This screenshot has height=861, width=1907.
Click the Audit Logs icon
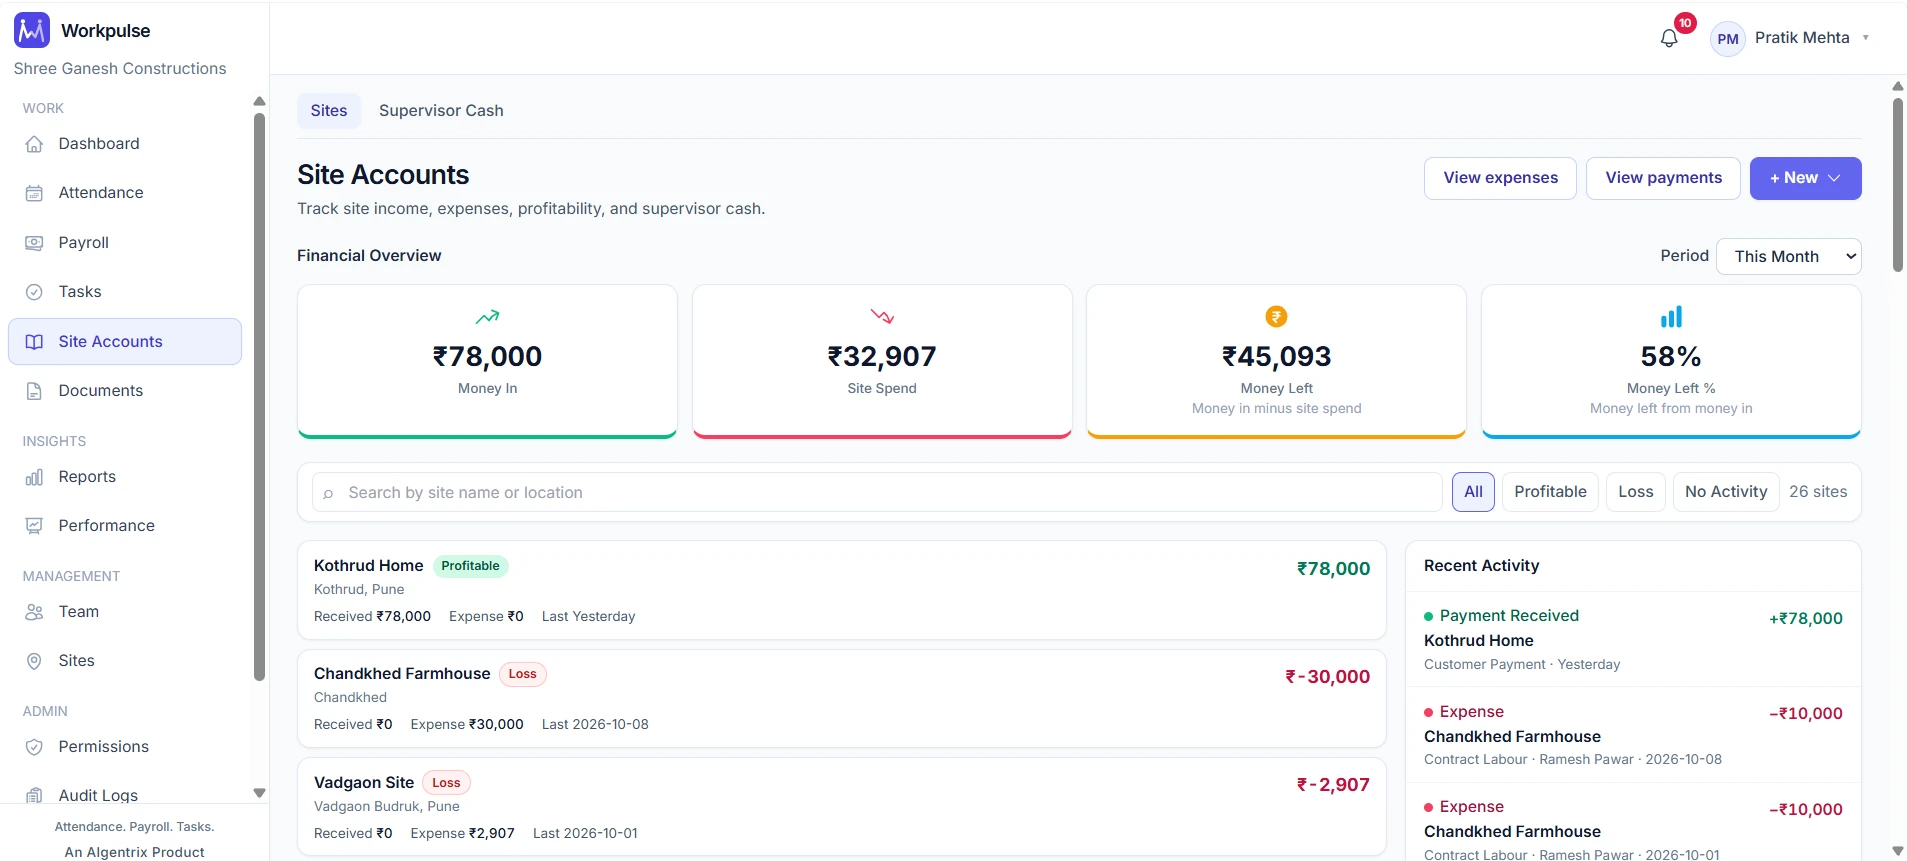[34, 796]
